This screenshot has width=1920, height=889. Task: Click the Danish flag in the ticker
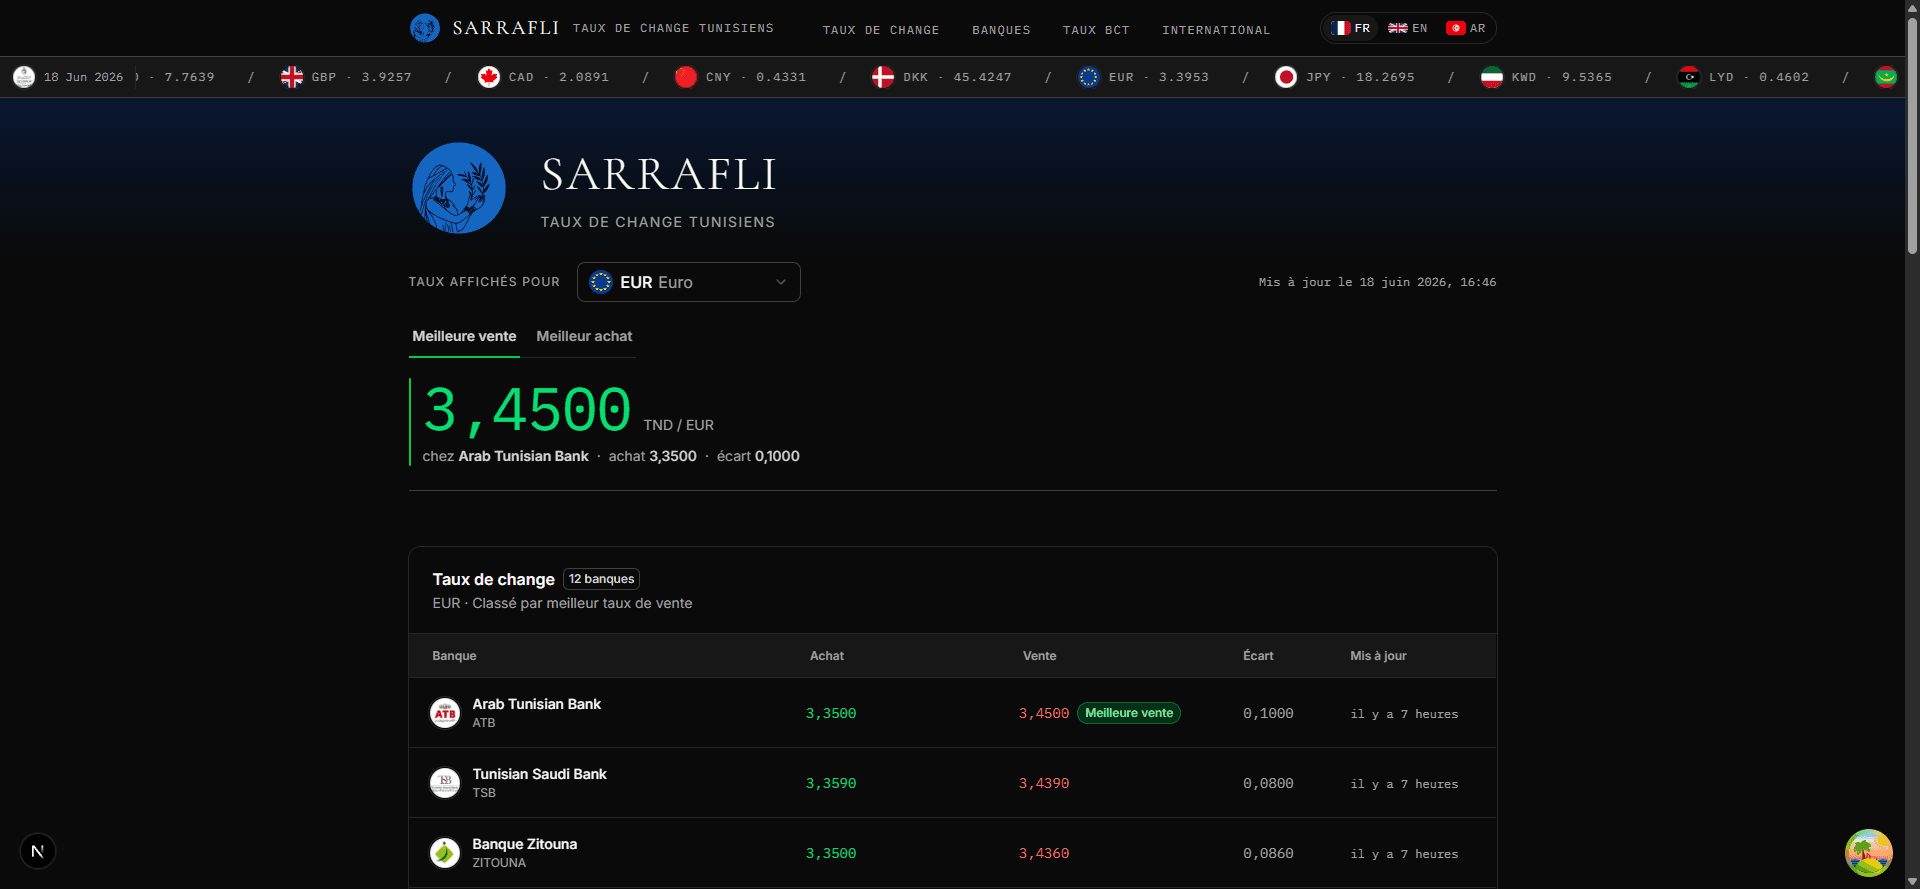click(x=883, y=77)
